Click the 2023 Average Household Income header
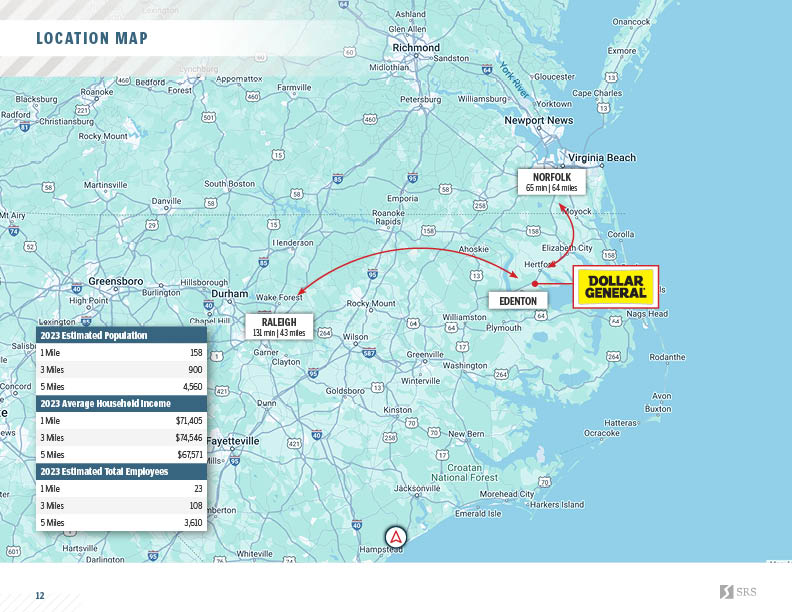792x612 pixels. (121, 403)
